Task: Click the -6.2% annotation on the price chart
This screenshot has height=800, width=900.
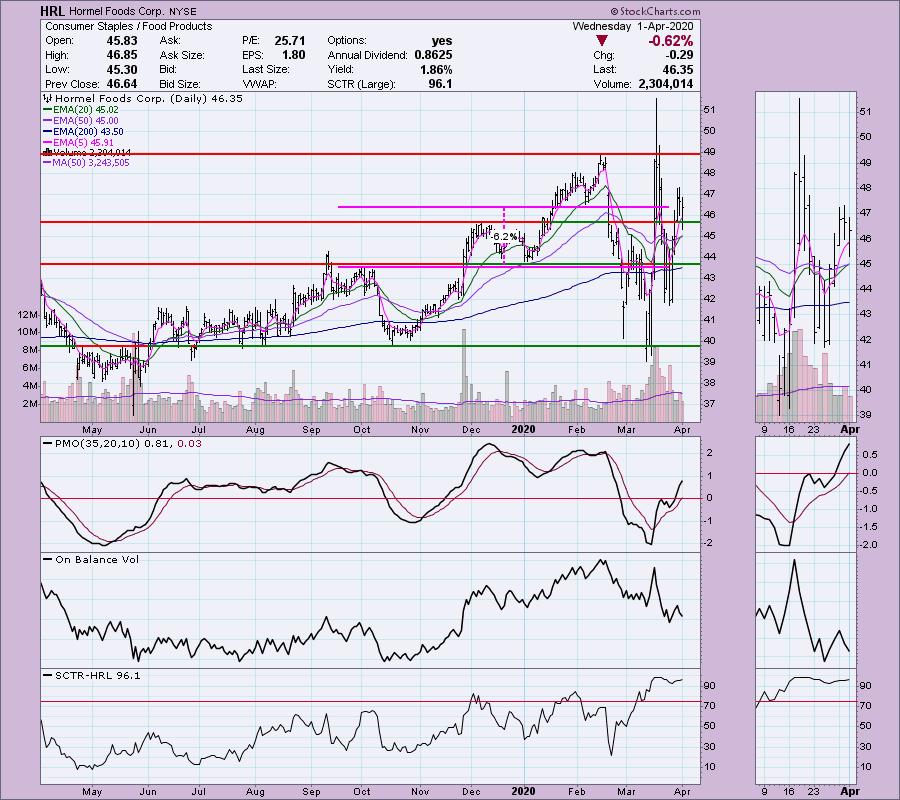Action: coord(504,236)
